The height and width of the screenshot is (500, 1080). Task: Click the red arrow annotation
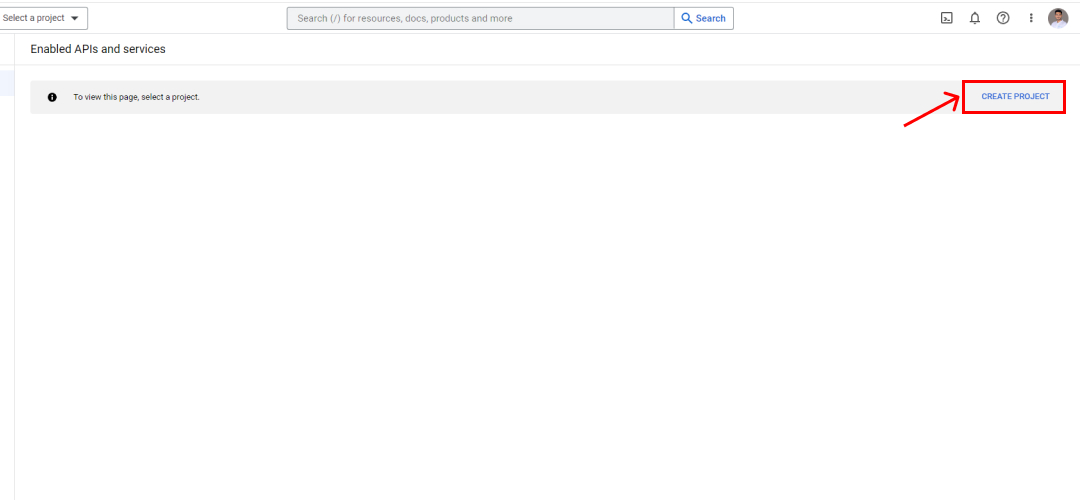(x=930, y=109)
